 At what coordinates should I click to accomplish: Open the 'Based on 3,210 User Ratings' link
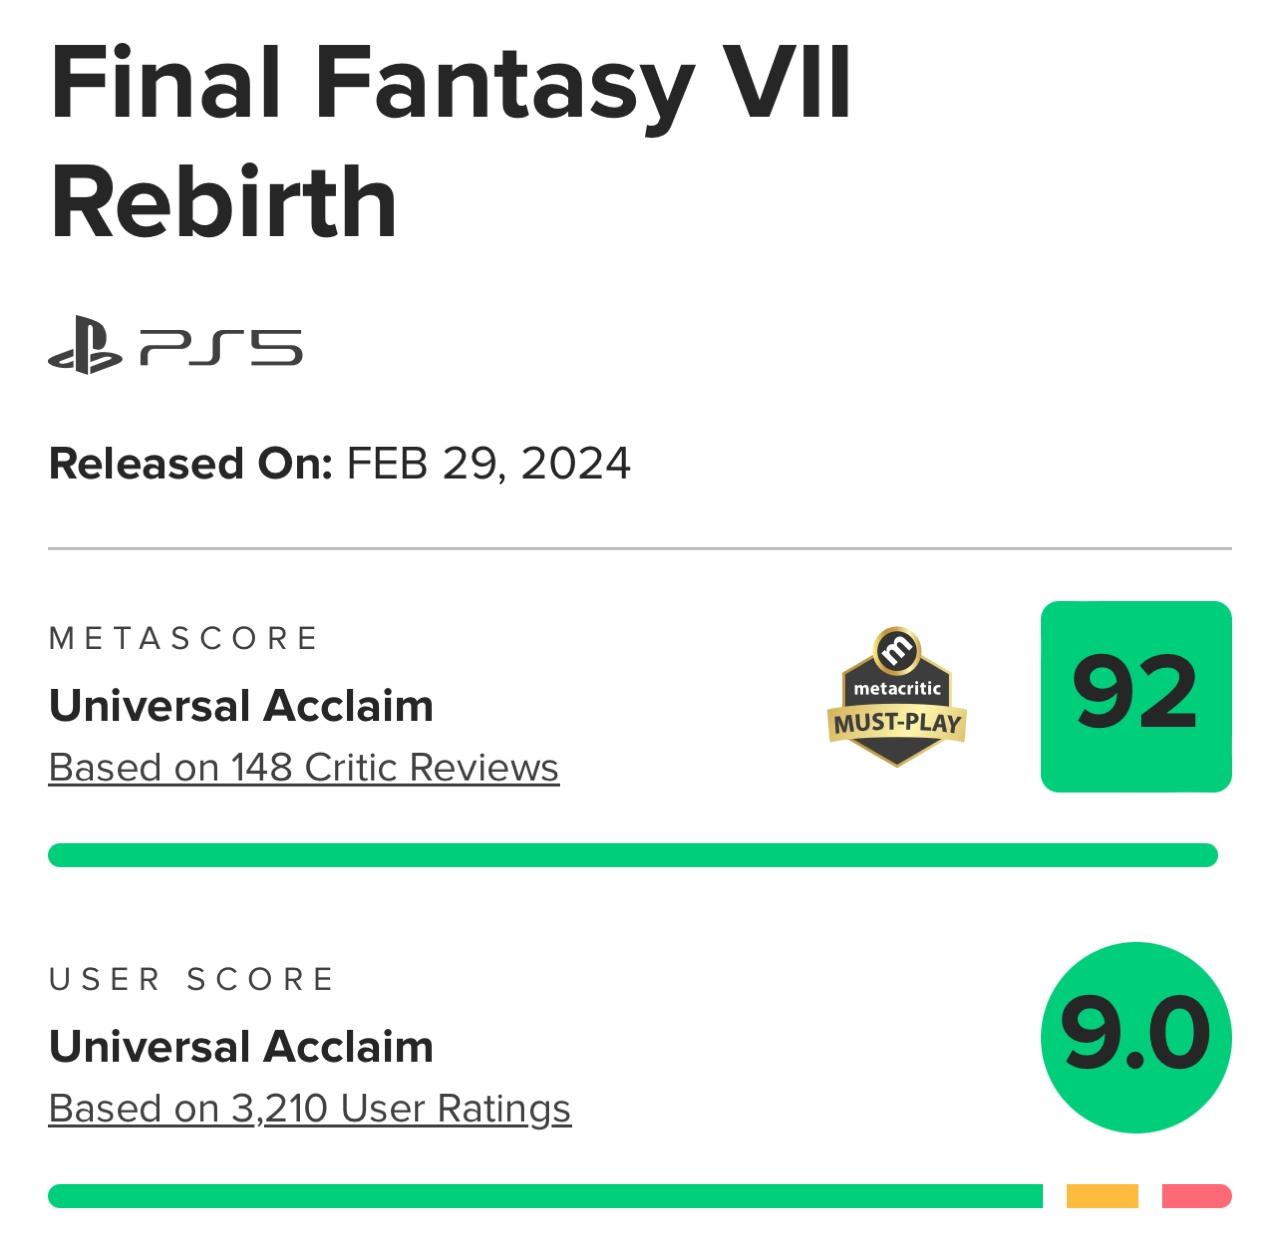(309, 1108)
